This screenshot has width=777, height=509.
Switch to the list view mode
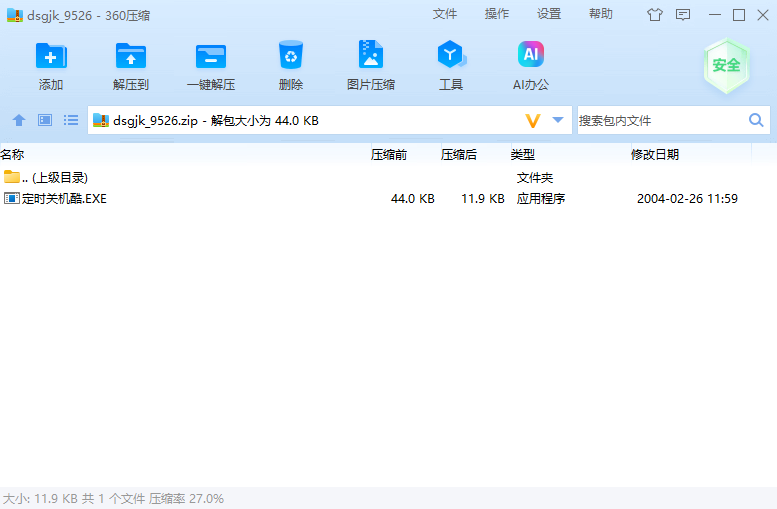click(71, 120)
